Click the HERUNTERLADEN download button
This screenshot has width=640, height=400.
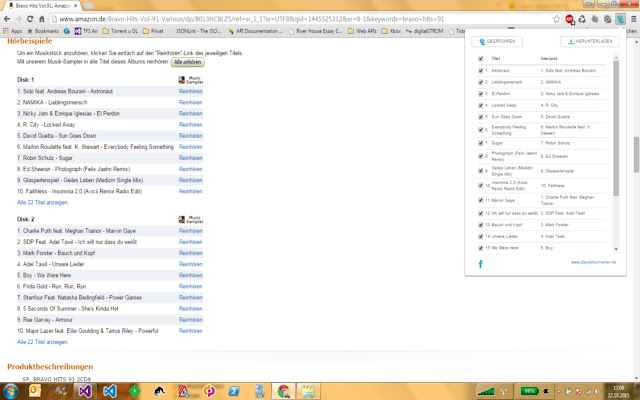pos(590,41)
